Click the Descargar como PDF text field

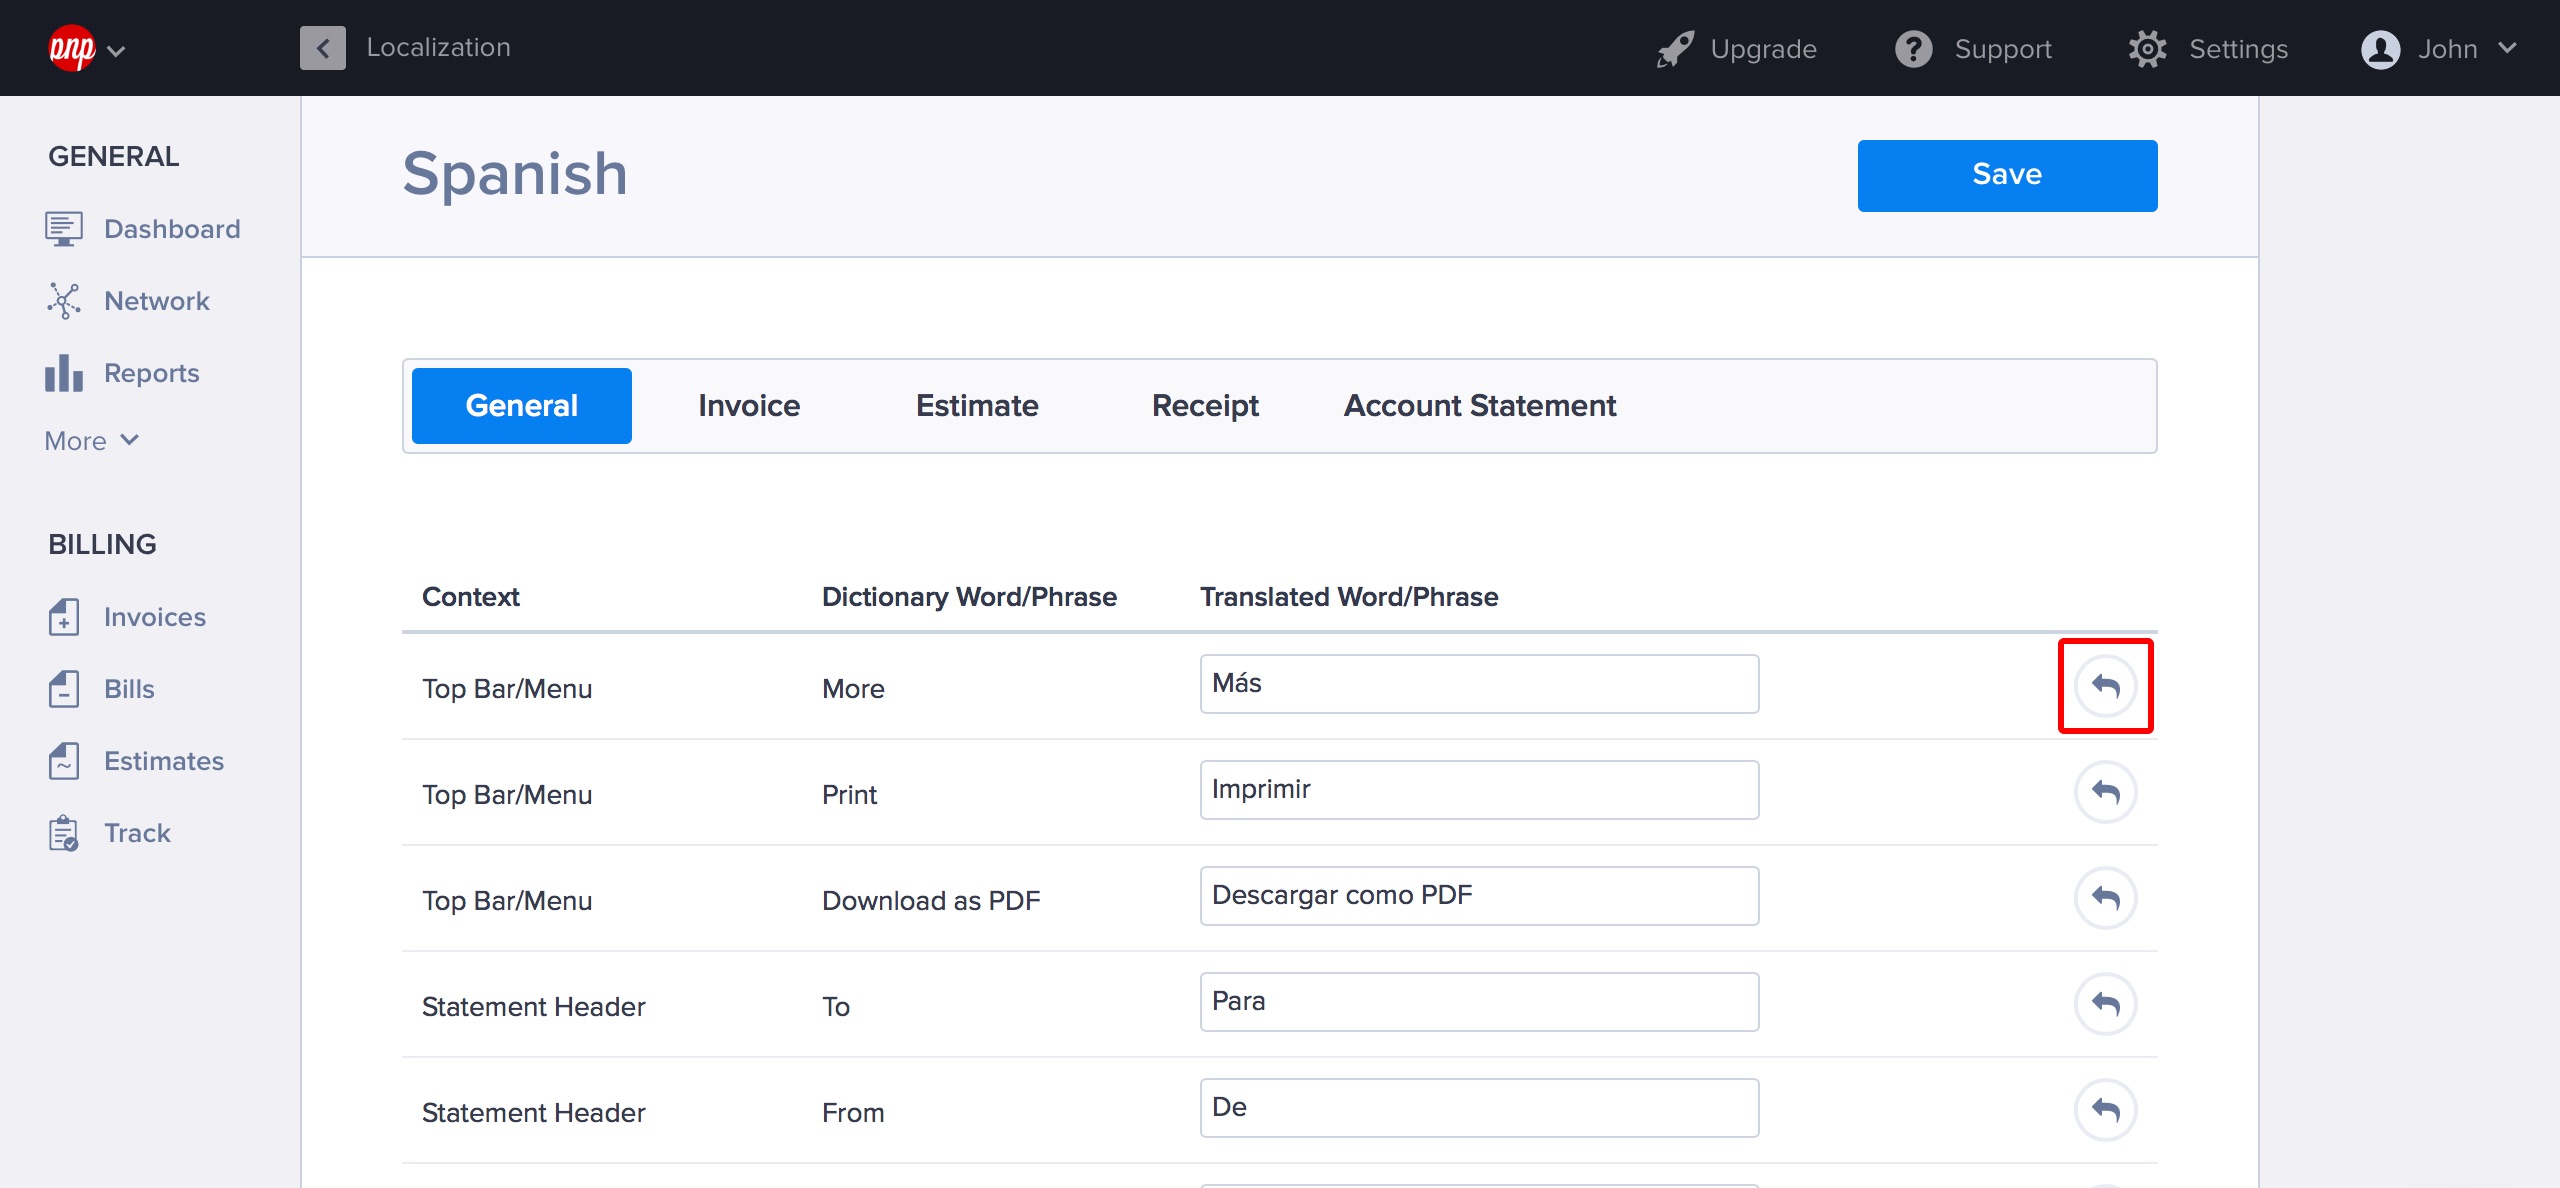(1478, 896)
